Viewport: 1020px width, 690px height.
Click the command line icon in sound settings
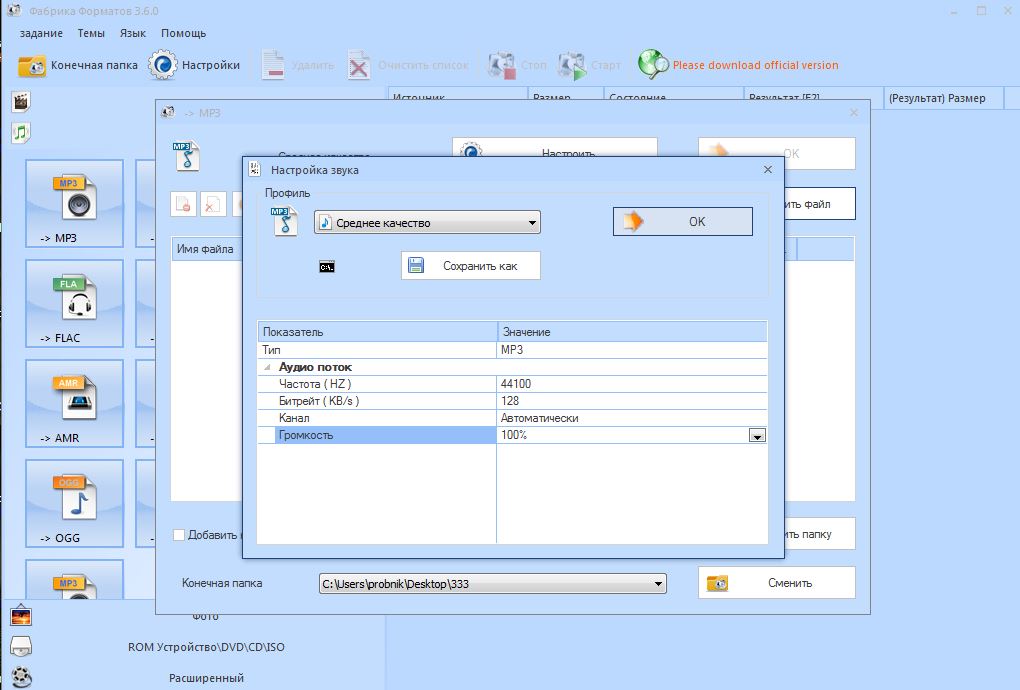(x=326, y=267)
